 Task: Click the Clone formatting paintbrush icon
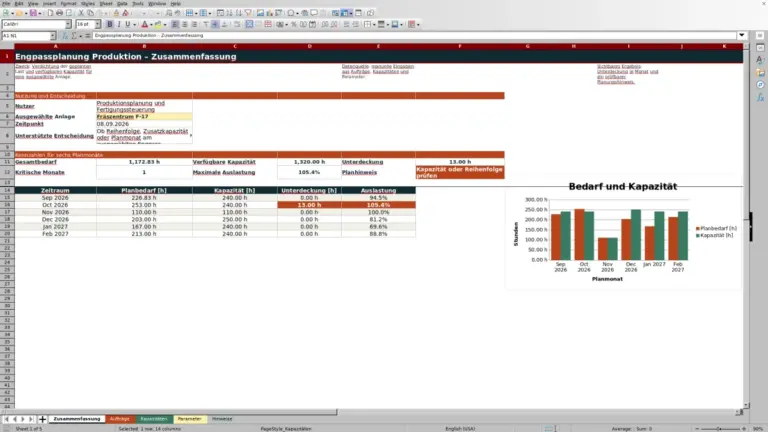coord(116,13)
